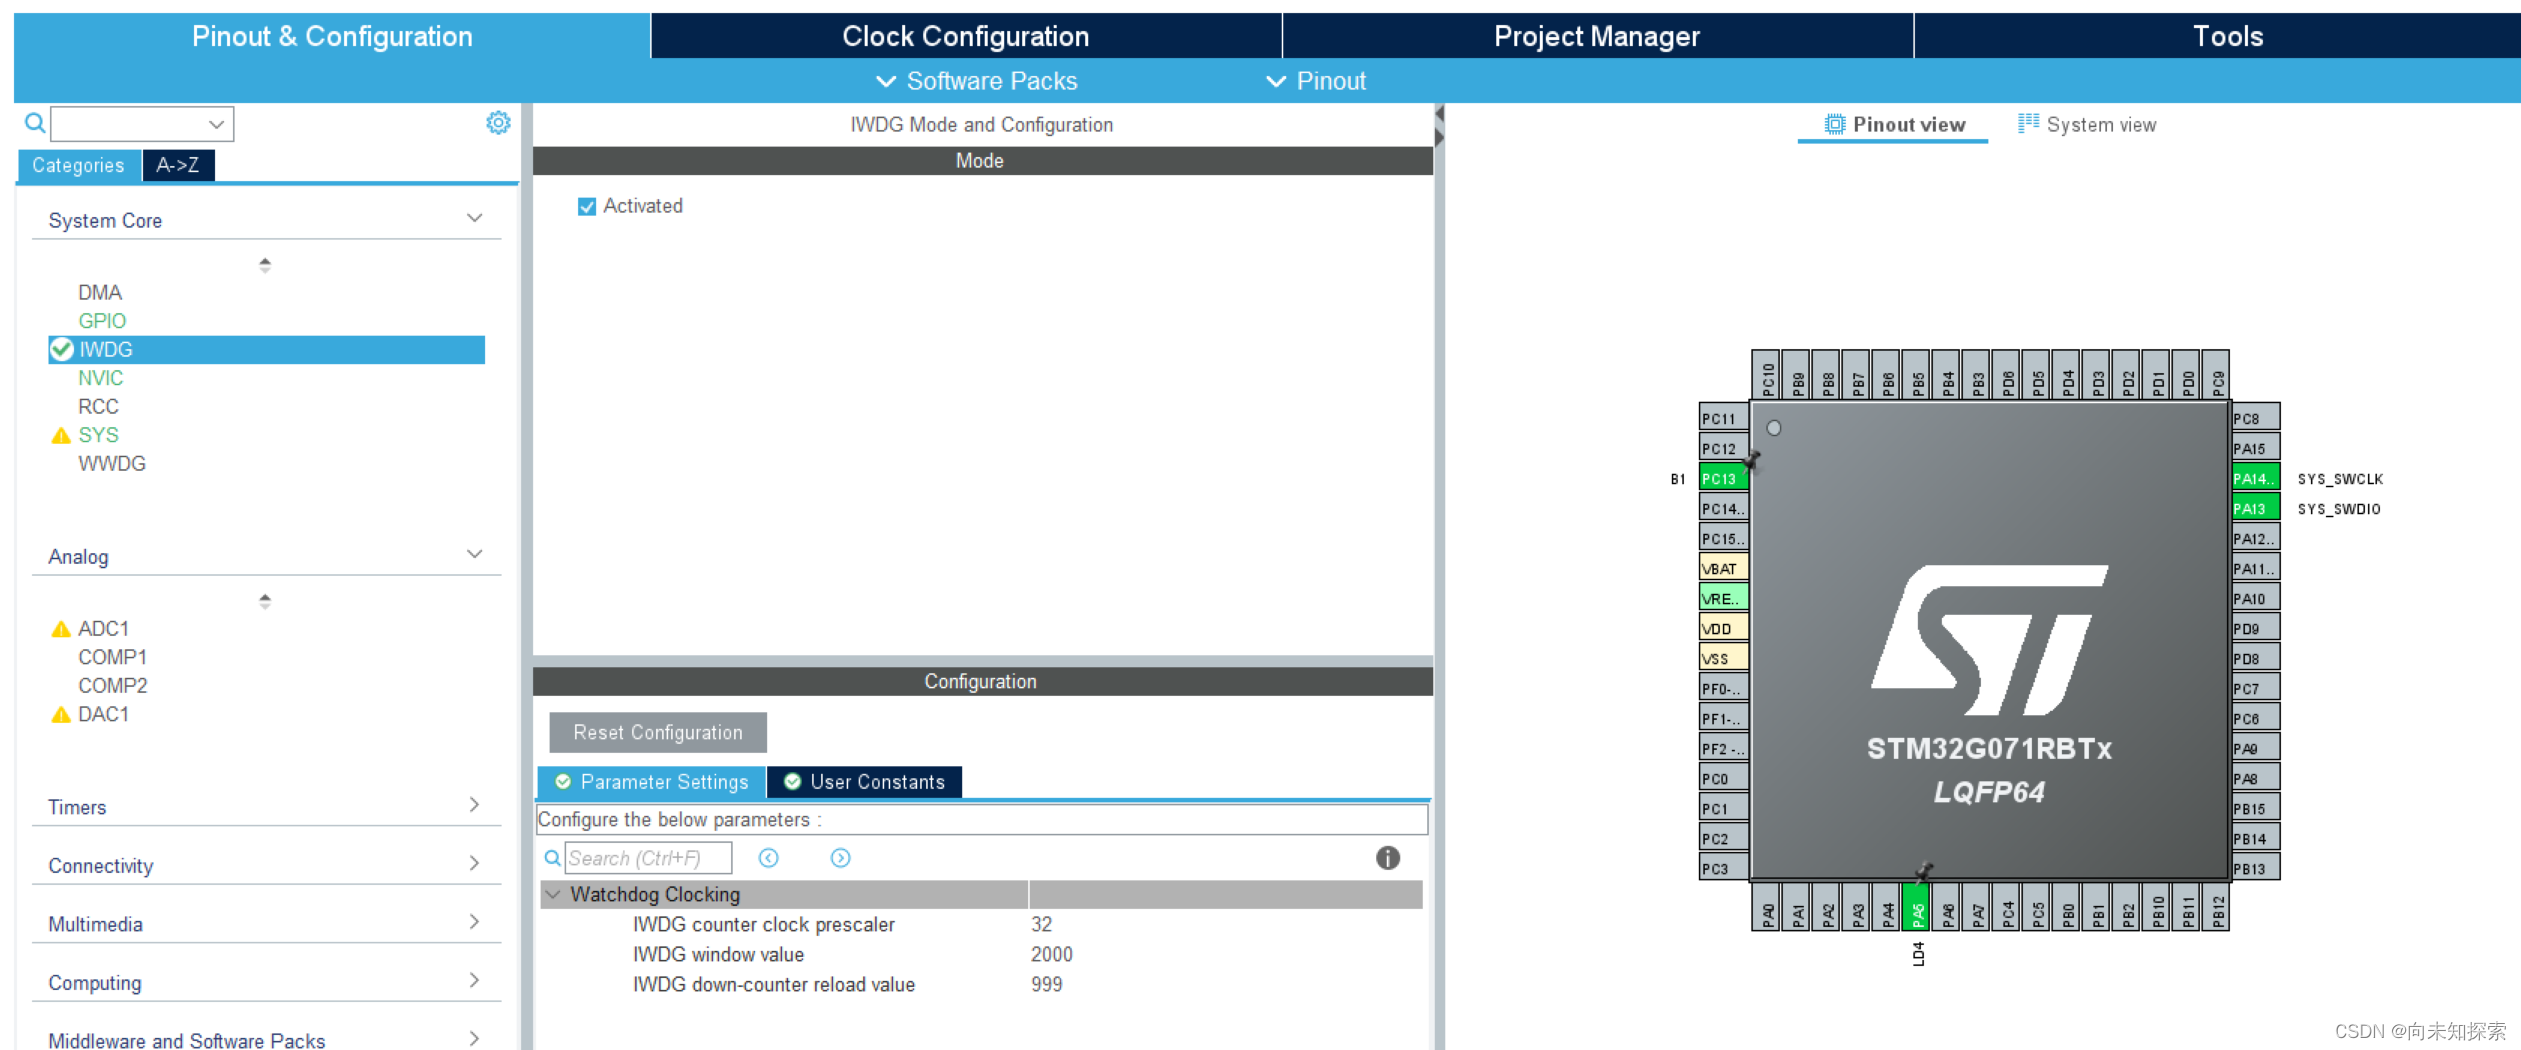Select the PA10 pin on chip
Image resolution: width=2521 pixels, height=1050 pixels.
pos(2256,598)
